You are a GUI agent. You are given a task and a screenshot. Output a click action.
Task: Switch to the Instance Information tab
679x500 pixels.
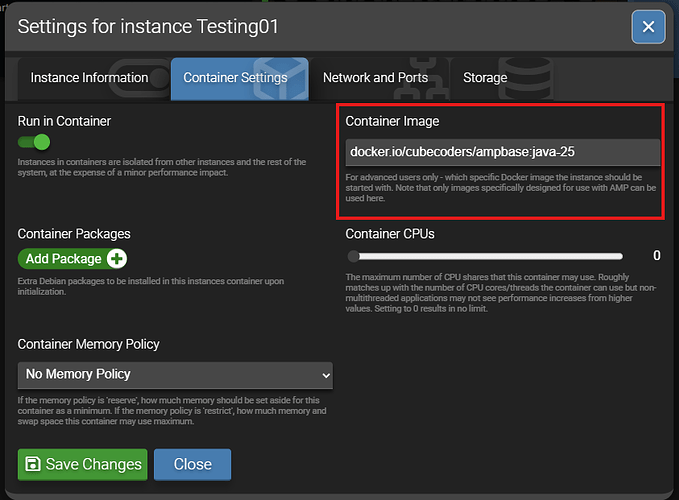[x=89, y=78]
